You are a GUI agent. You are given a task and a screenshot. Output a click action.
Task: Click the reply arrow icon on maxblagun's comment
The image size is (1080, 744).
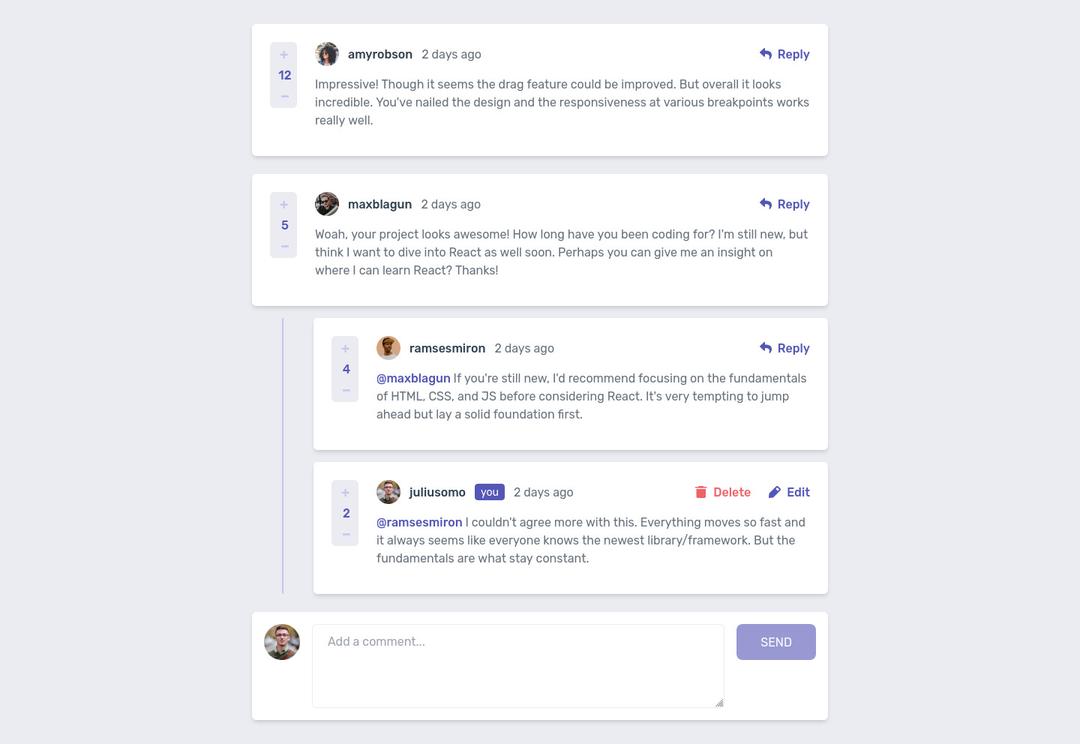click(x=765, y=203)
